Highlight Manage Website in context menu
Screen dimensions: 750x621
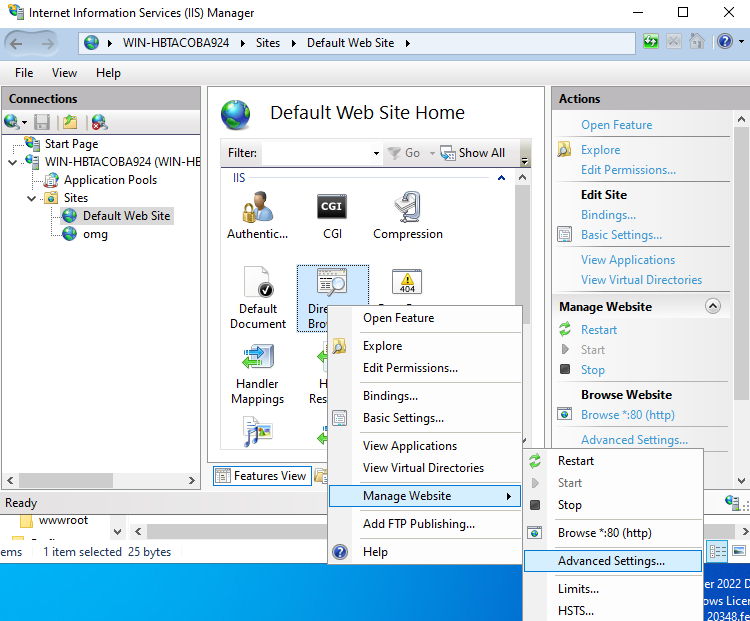point(425,496)
